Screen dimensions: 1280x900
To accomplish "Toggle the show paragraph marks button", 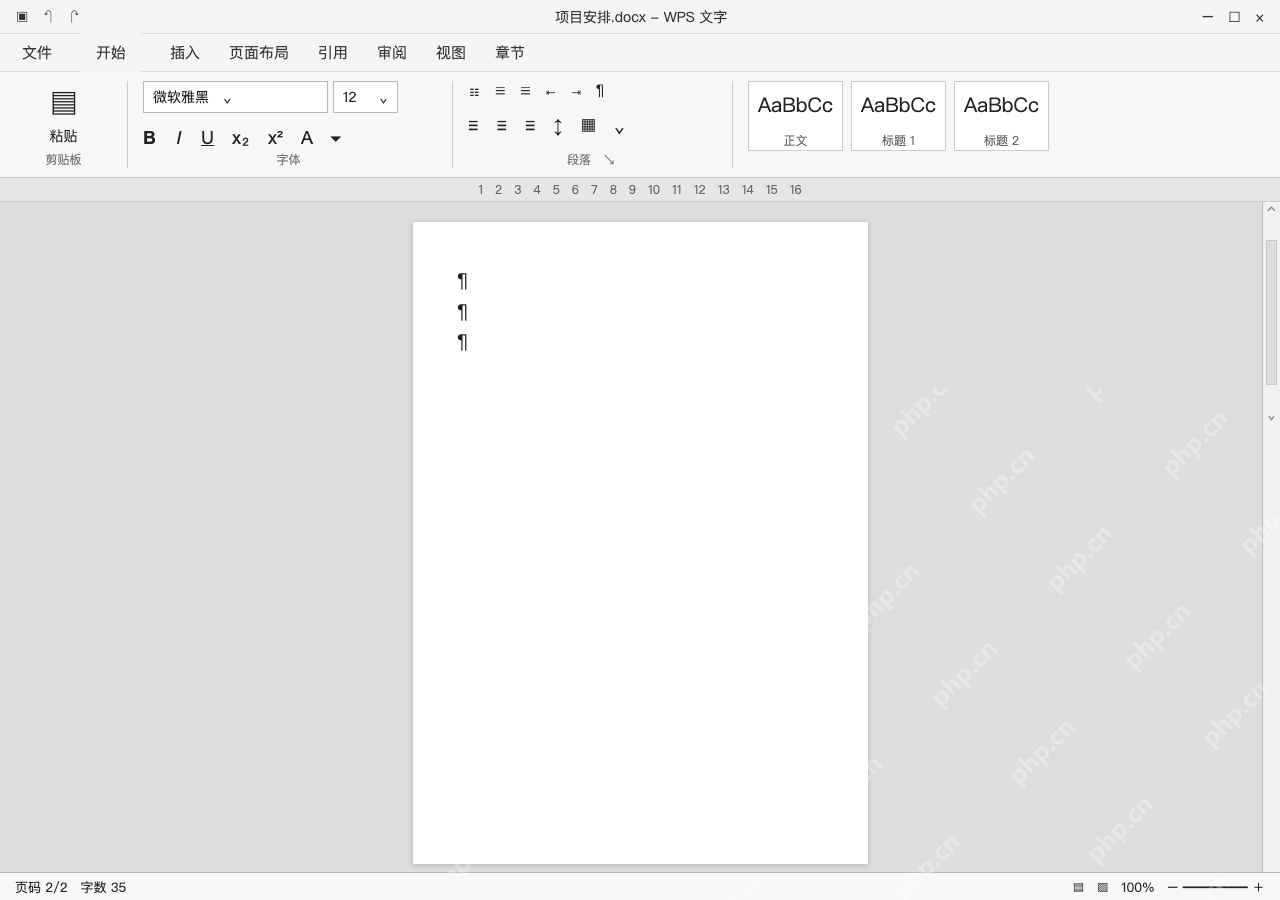I will 600,91.
